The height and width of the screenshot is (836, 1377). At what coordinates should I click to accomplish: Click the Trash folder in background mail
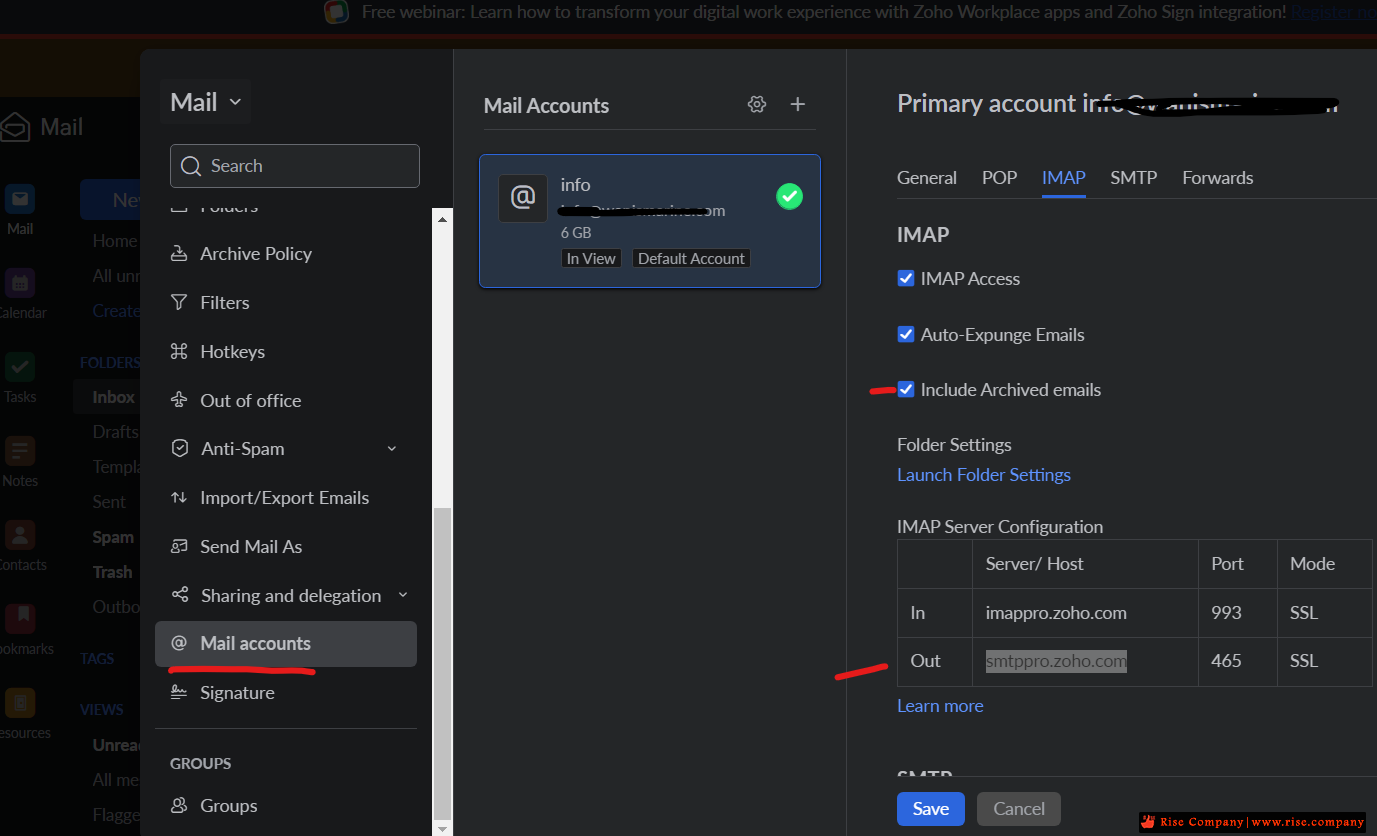click(x=112, y=572)
